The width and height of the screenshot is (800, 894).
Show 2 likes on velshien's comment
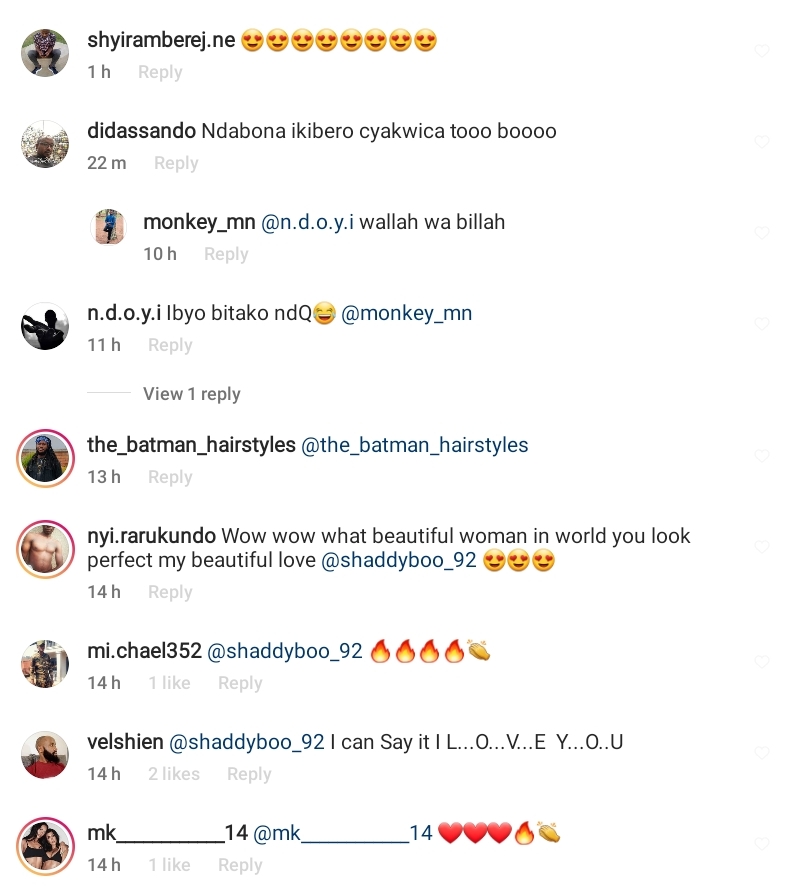coord(174,774)
